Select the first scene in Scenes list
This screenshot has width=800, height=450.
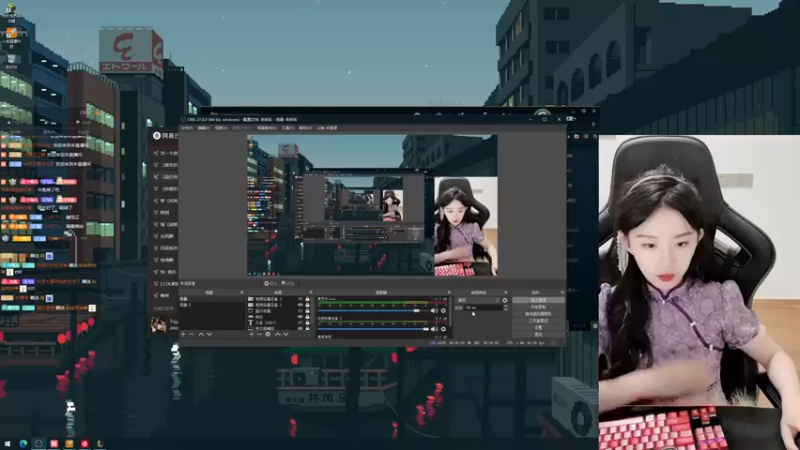212,299
